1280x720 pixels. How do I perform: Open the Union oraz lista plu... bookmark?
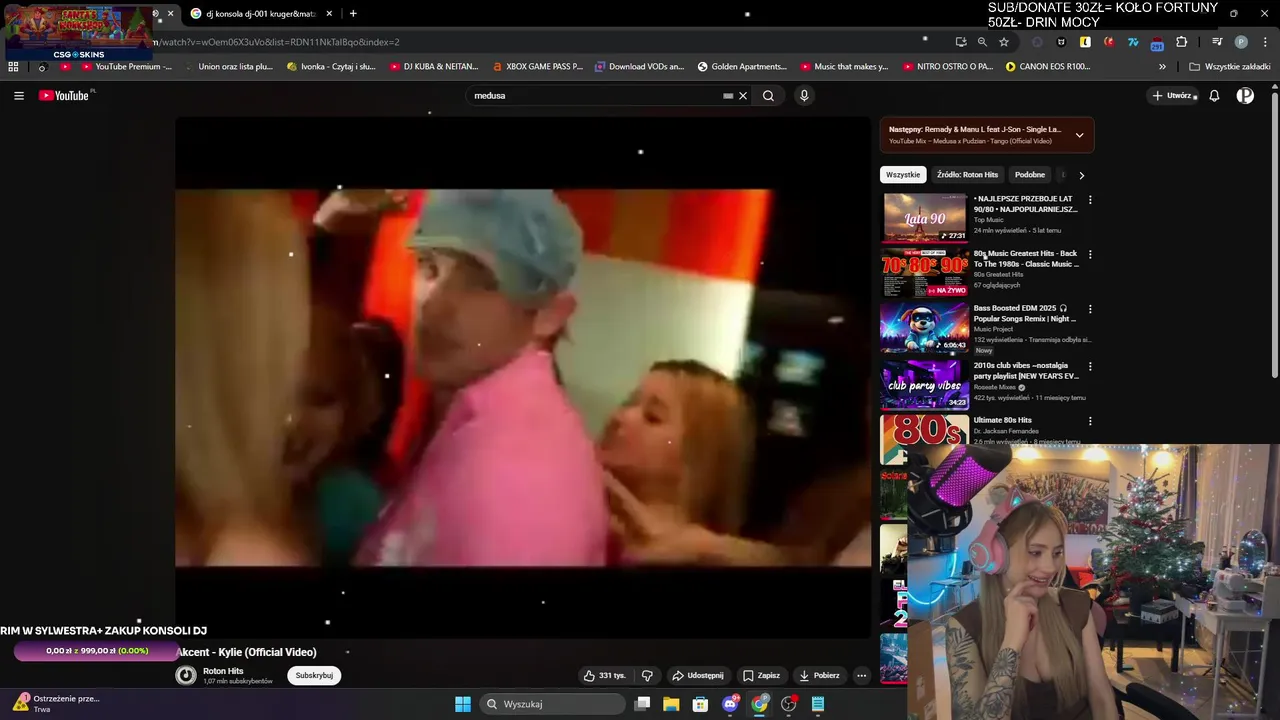228,67
